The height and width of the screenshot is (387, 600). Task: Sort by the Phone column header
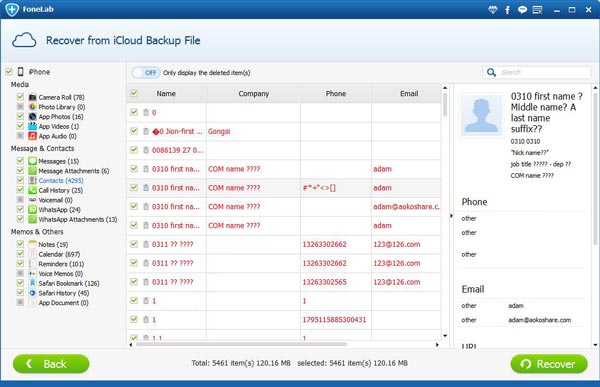336,93
